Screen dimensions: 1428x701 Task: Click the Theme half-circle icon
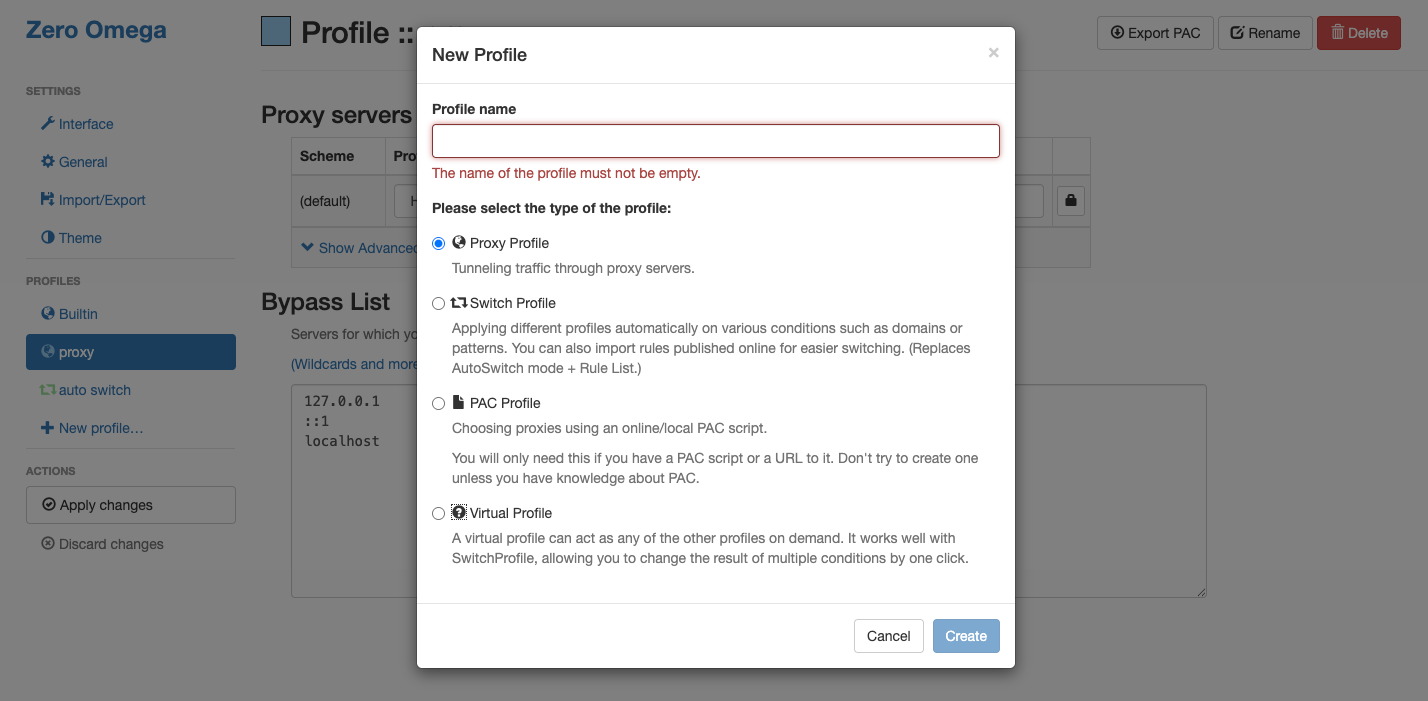click(x=47, y=238)
